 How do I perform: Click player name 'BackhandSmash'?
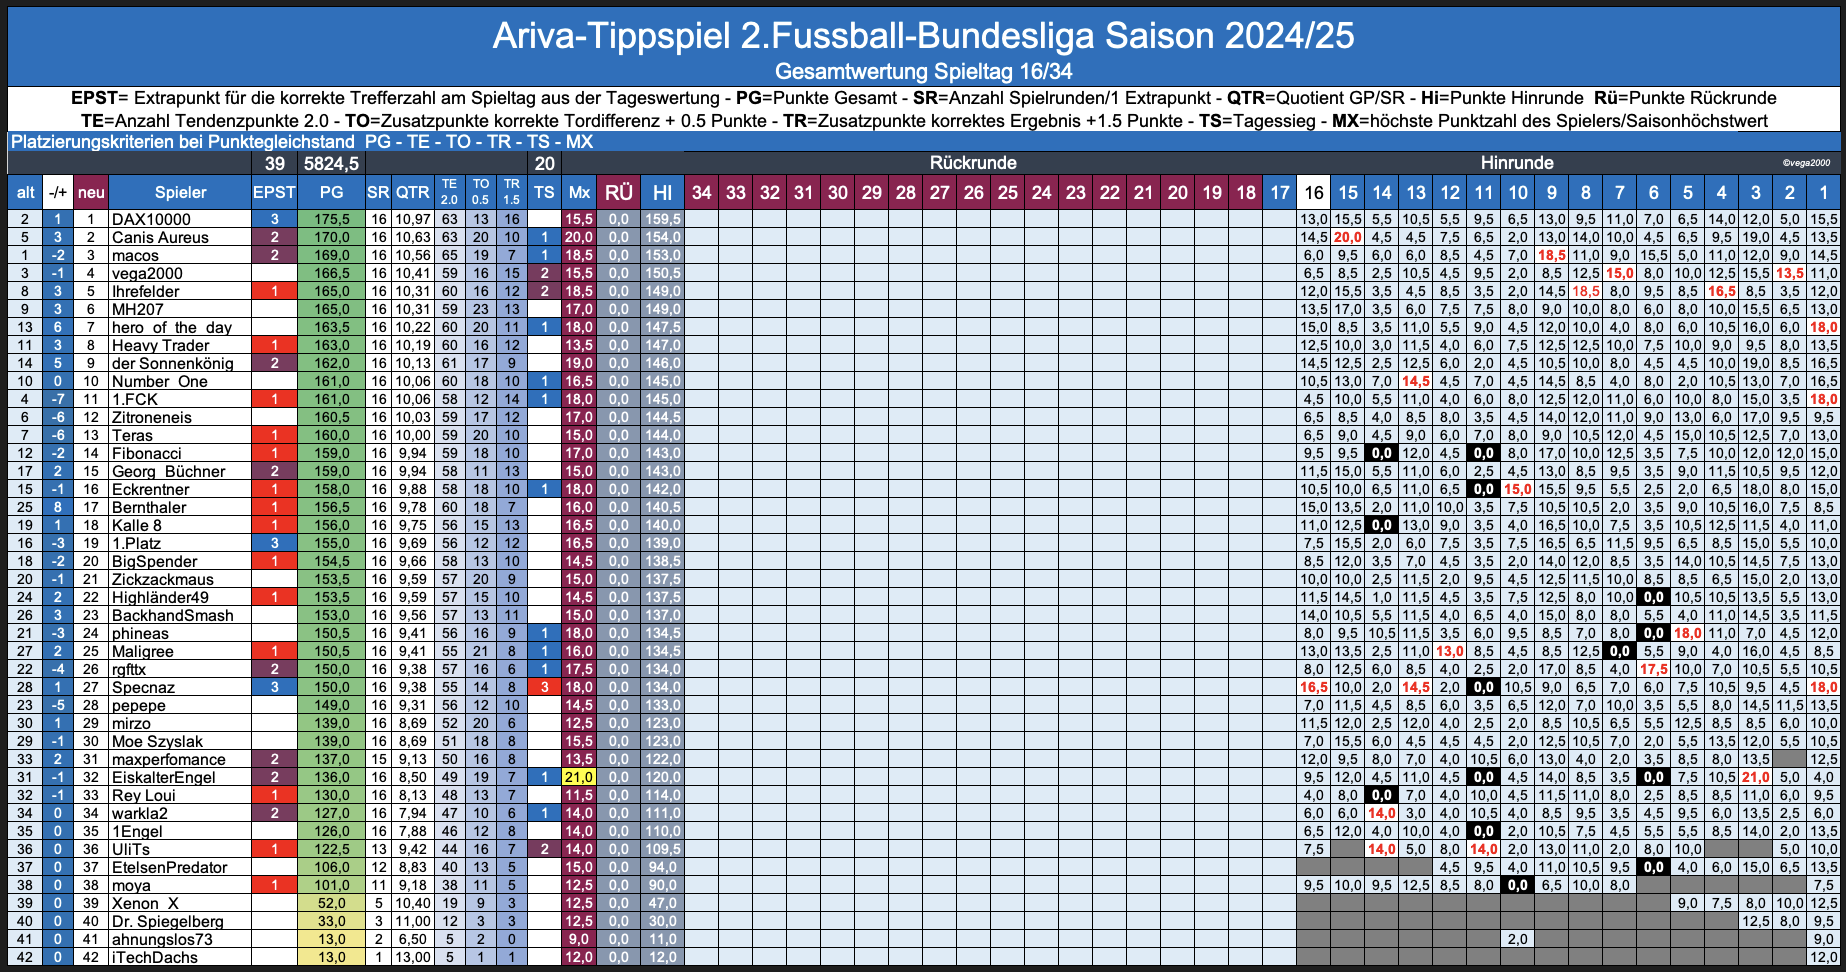173,615
